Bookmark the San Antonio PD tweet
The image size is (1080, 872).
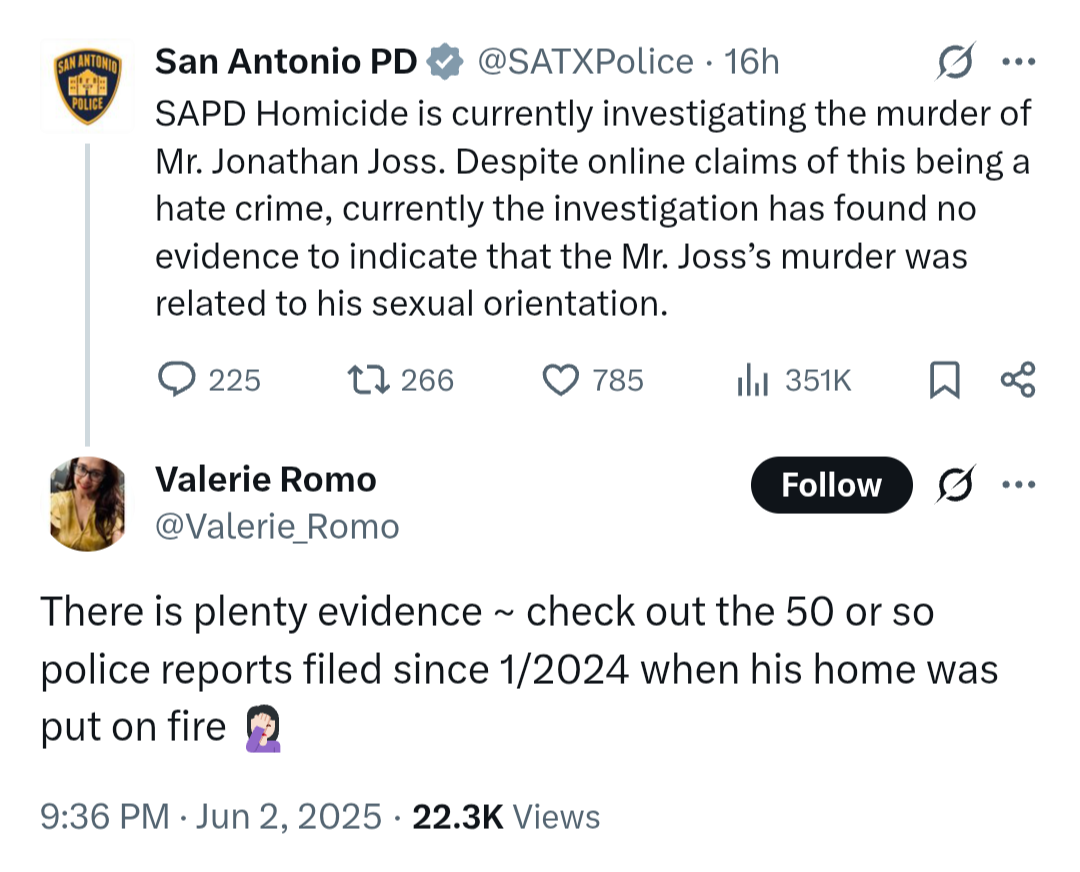[944, 380]
